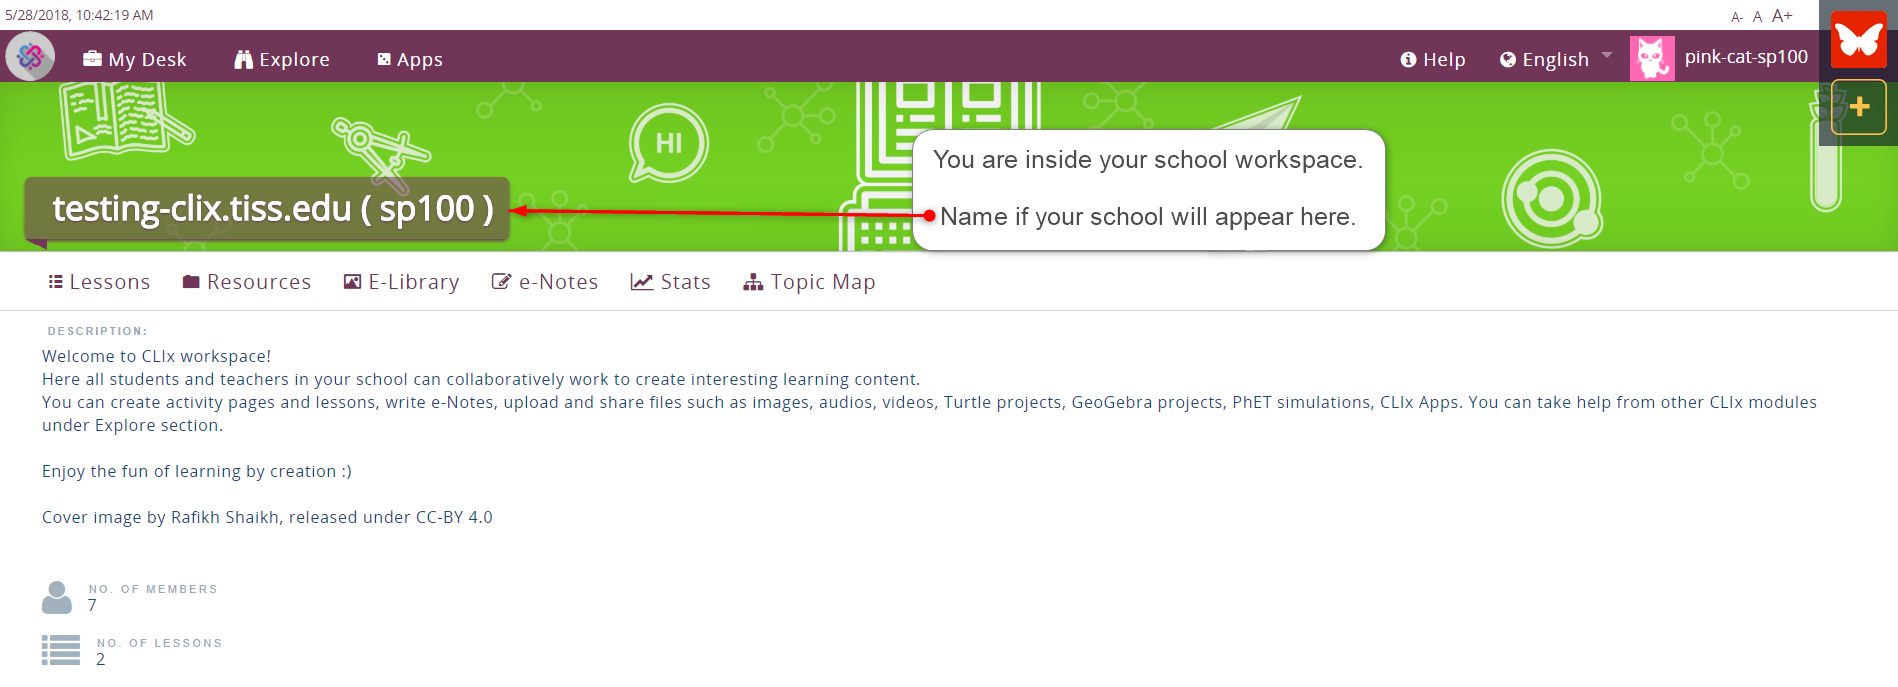Reset font size with A
The width and height of the screenshot is (1898, 687).
coord(1757,17)
